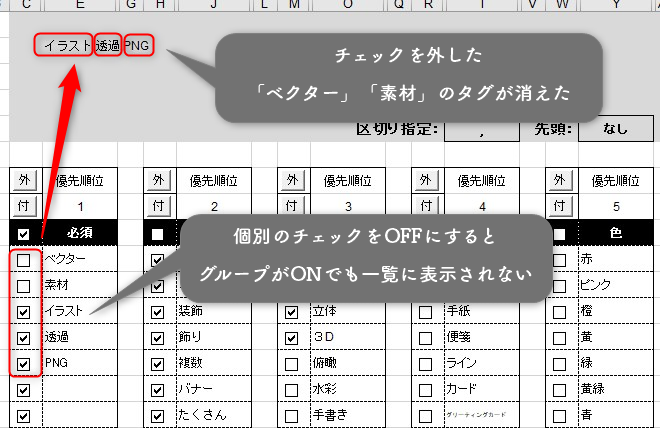Select the 優先順位 cell above number 3
This screenshot has height=428, width=660.
tap(348, 181)
